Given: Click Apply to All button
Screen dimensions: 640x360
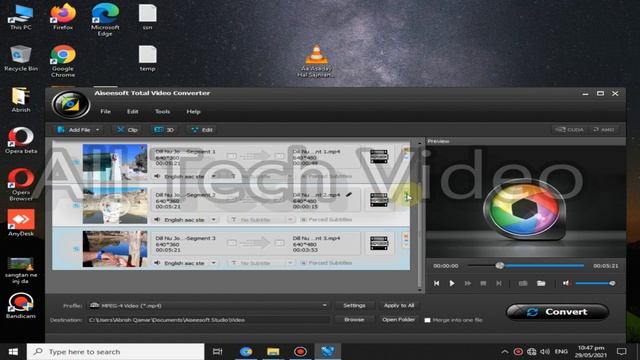Looking at the screenshot, I should coord(399,305).
